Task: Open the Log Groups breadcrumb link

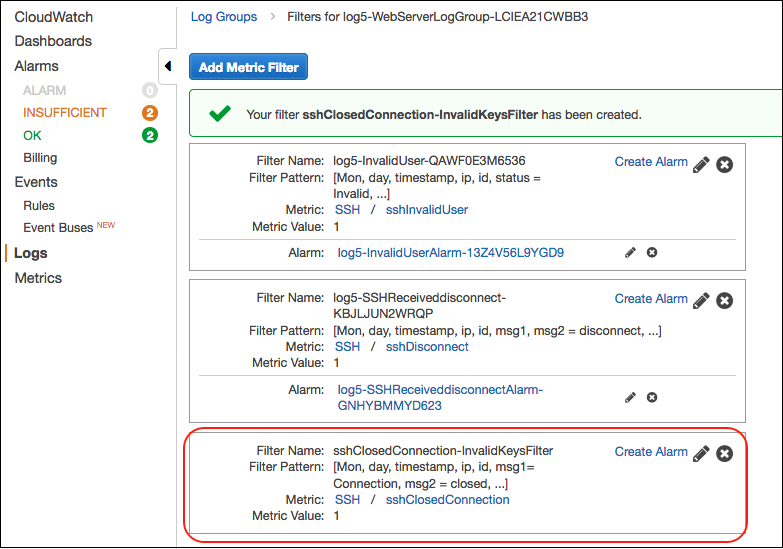Action: [224, 16]
